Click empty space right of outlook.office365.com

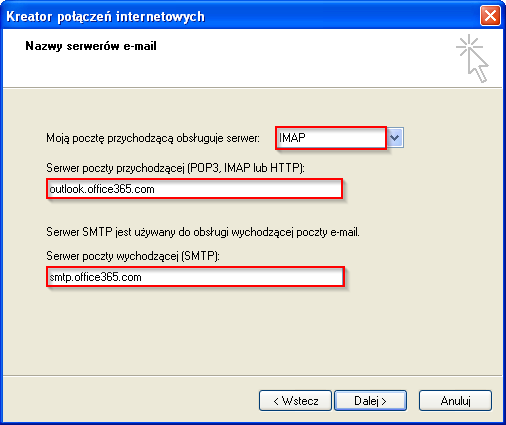pos(248,189)
